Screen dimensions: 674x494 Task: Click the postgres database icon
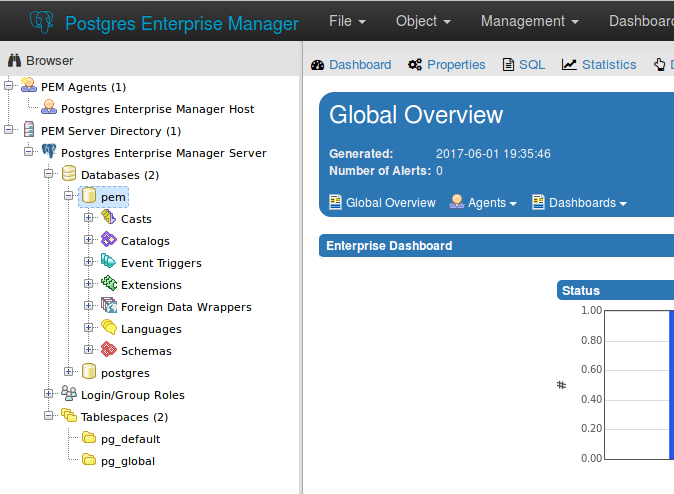[89, 371]
